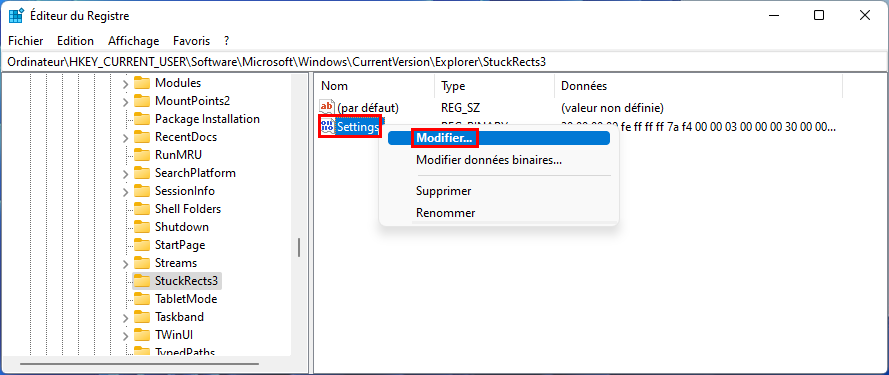
Task: Expand the Taskband tree node
Action: pos(125,317)
